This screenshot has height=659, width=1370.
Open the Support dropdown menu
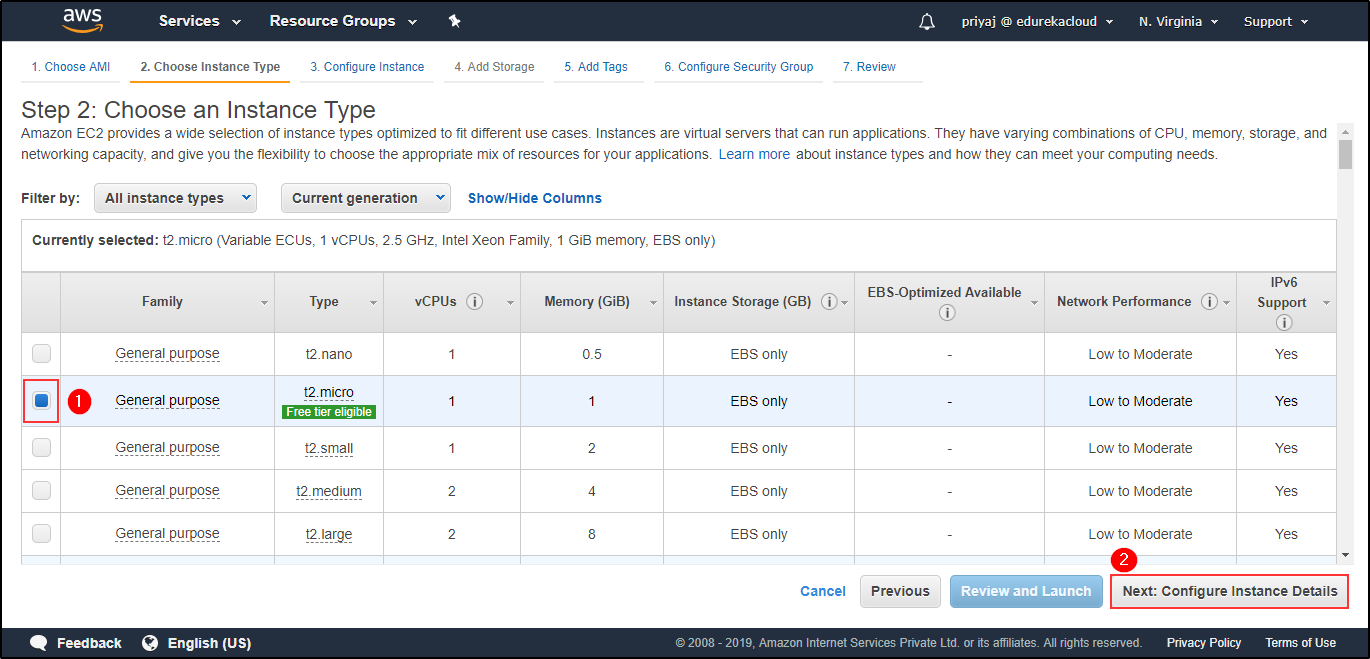point(1276,21)
